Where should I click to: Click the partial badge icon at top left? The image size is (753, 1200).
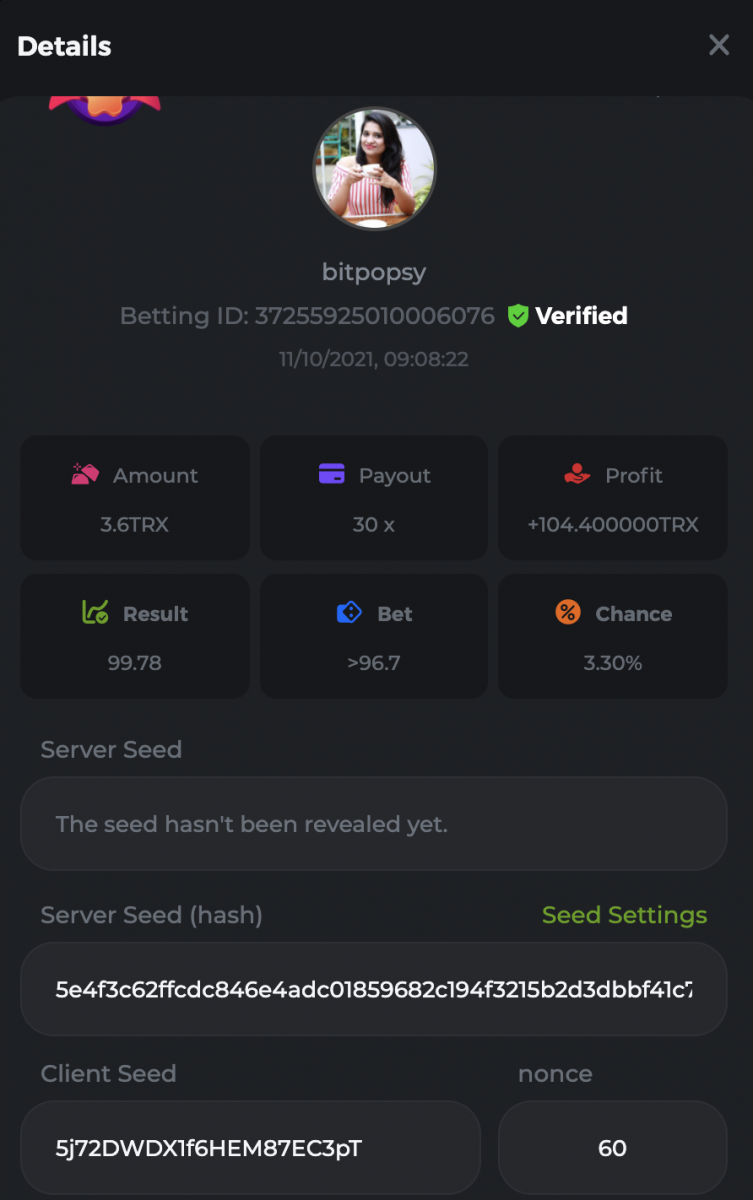coord(104,108)
